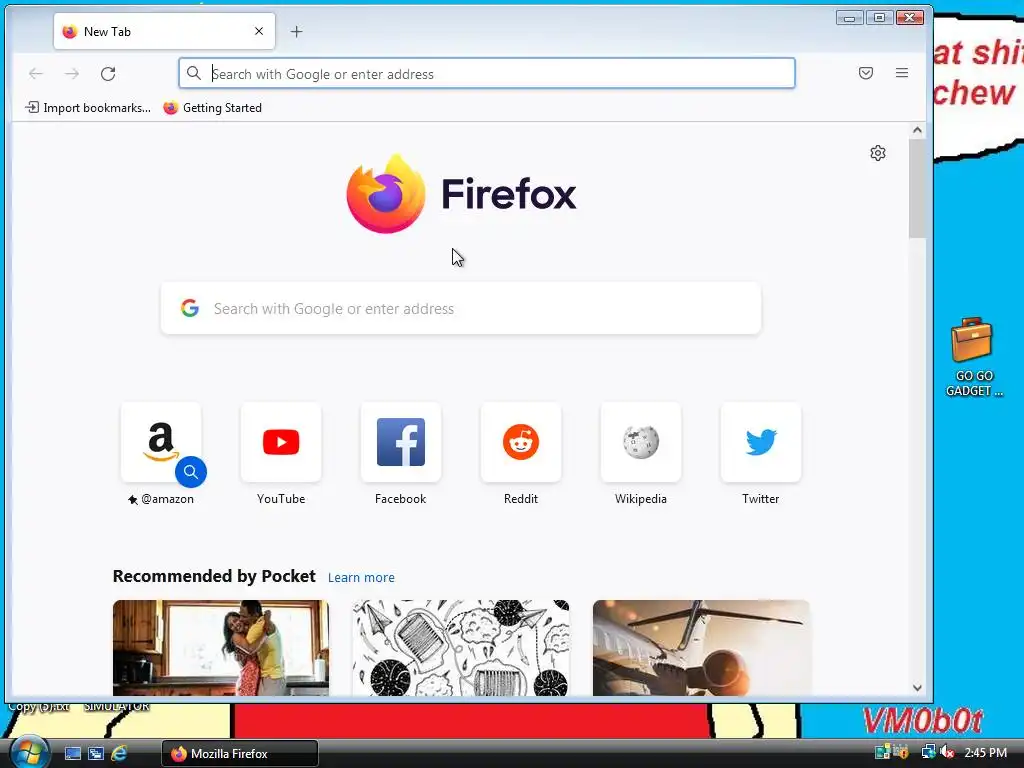Open the Facebook top site tile
Viewport: 1024px width, 768px height.
click(400, 442)
